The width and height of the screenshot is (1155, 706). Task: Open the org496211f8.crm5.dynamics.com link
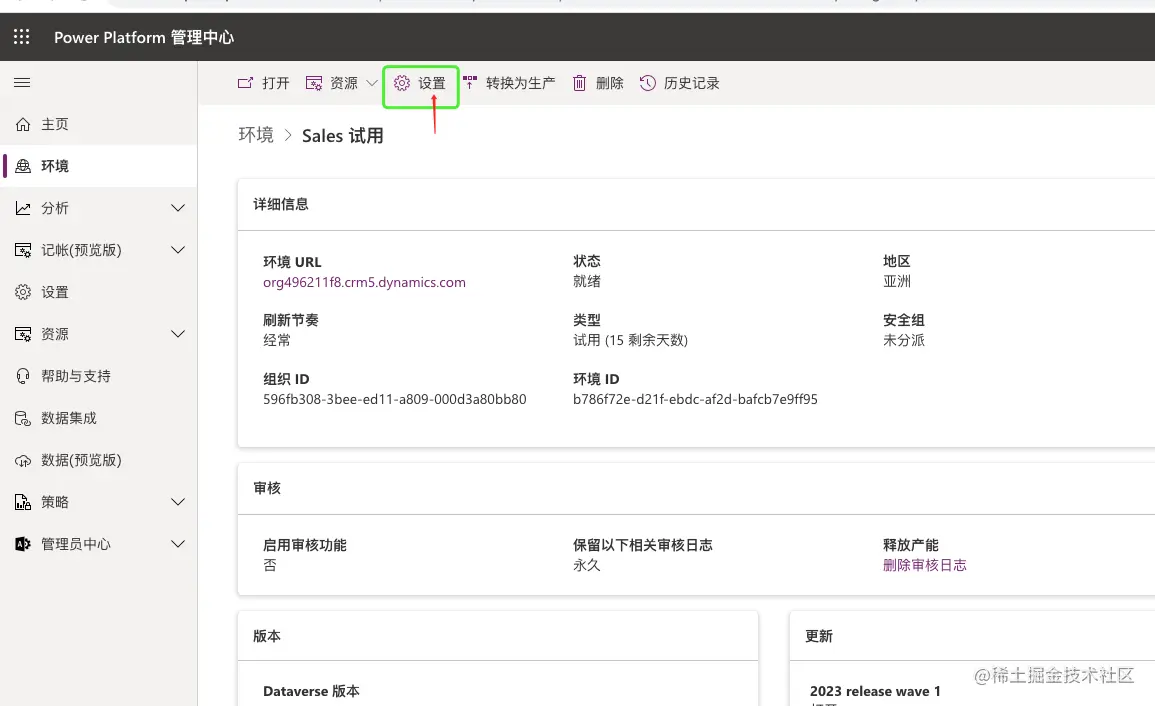point(364,282)
